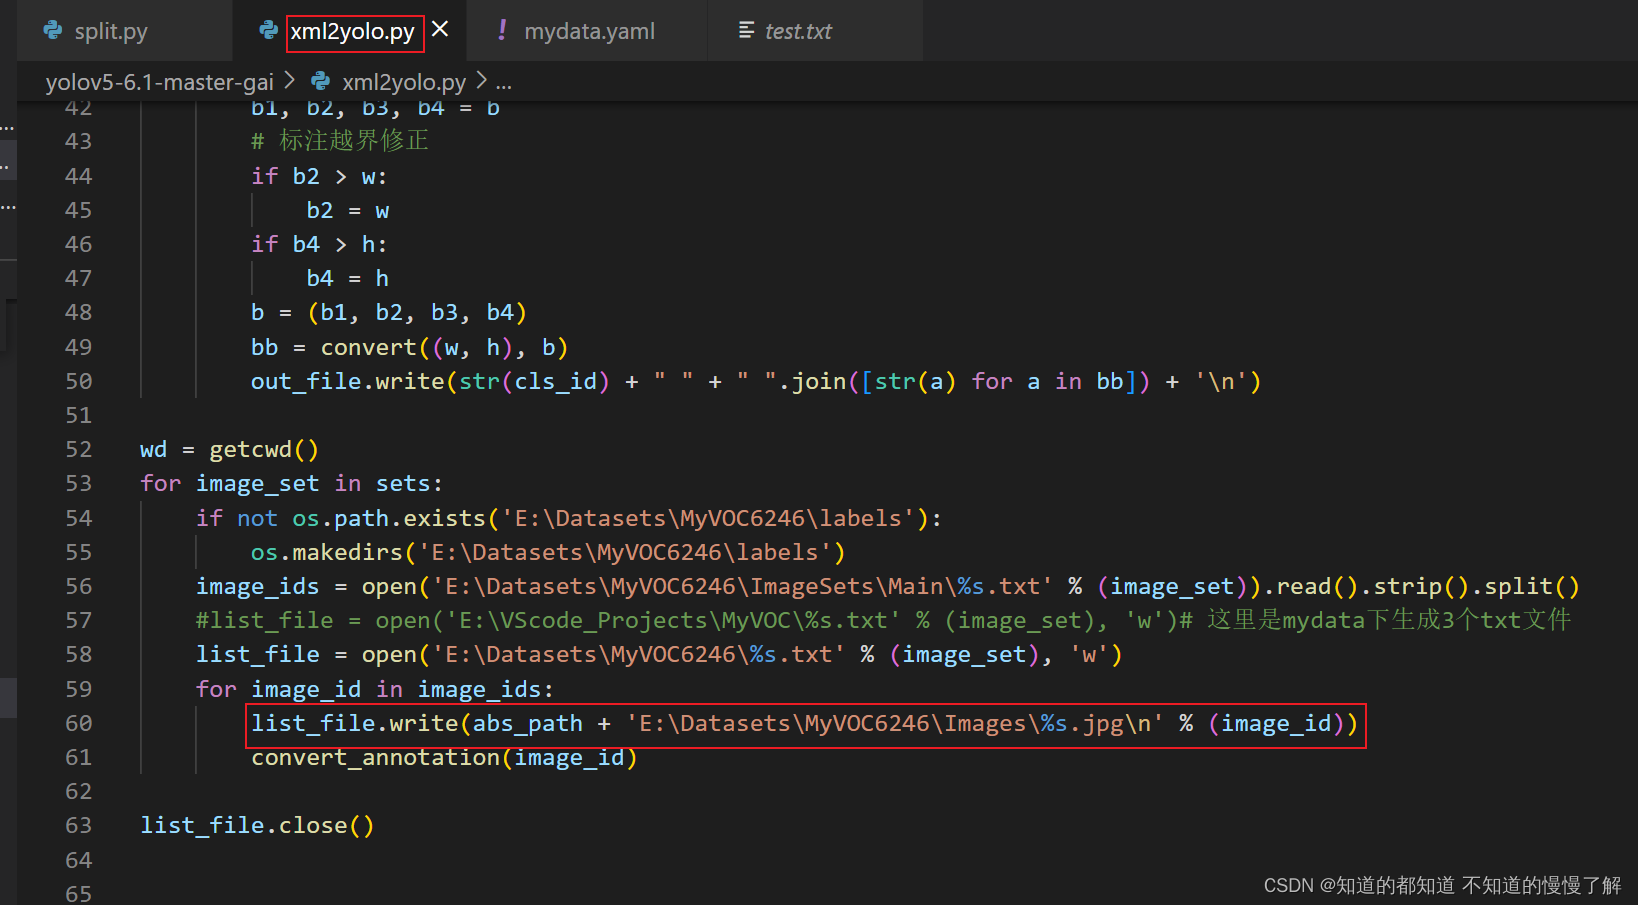Click xml2yolo.py in the breadcrumb path
The height and width of the screenshot is (905, 1638).
point(404,82)
